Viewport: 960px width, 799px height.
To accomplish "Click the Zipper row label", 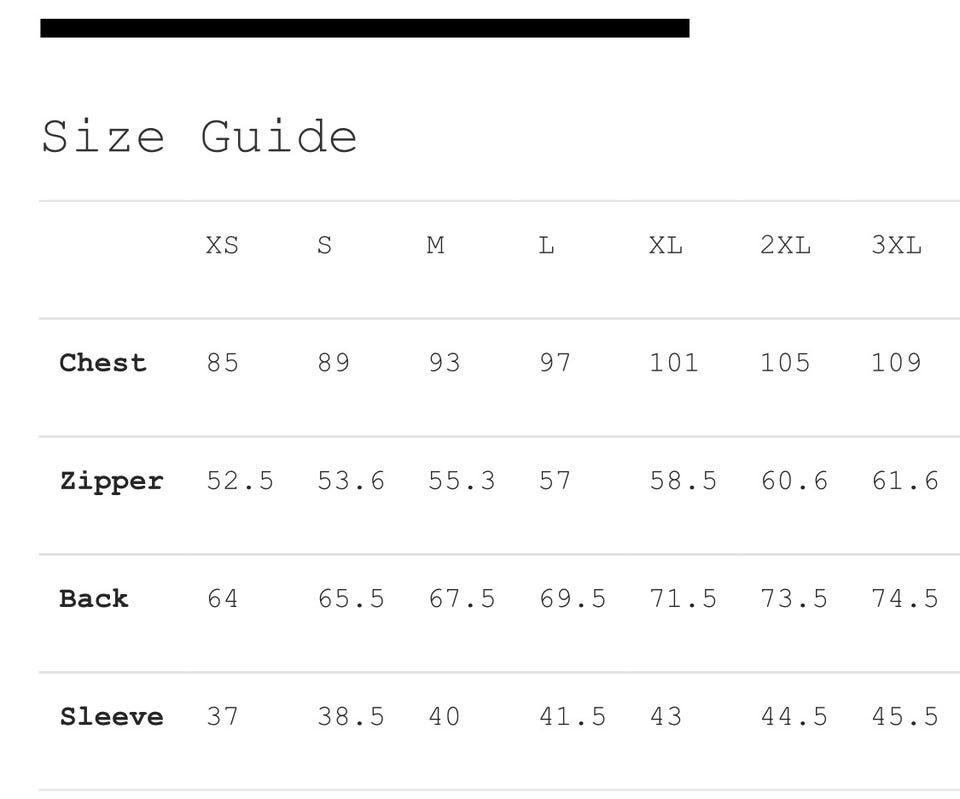I will click(111, 481).
